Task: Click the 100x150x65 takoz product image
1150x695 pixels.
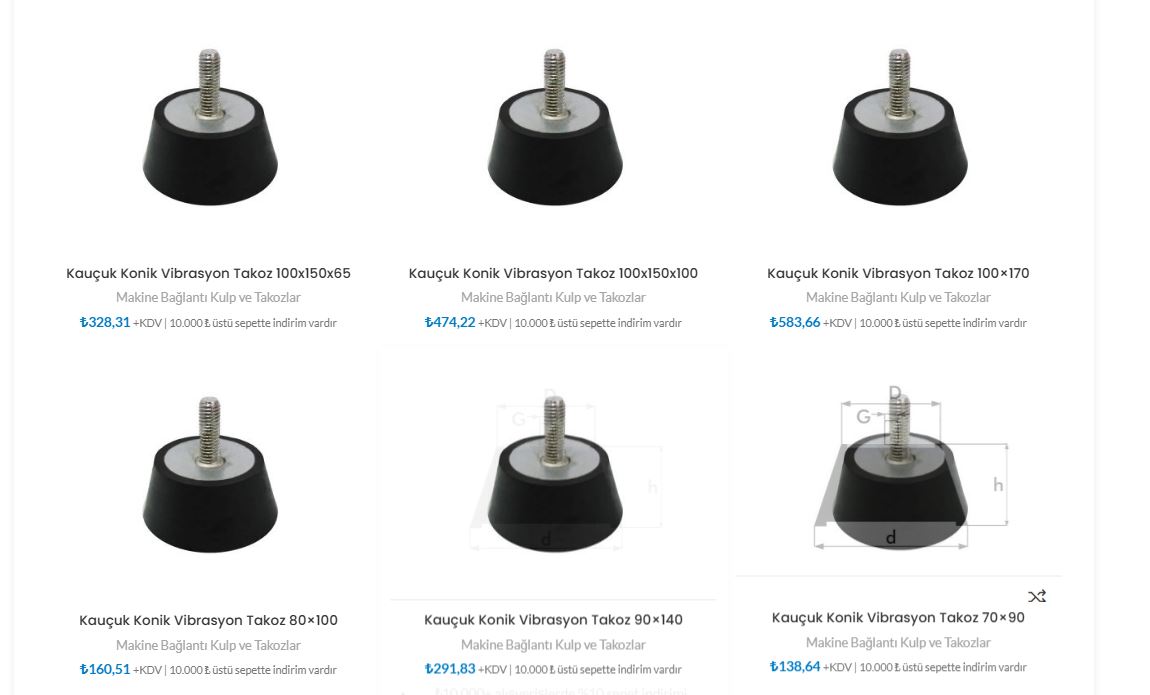Action: point(210,127)
